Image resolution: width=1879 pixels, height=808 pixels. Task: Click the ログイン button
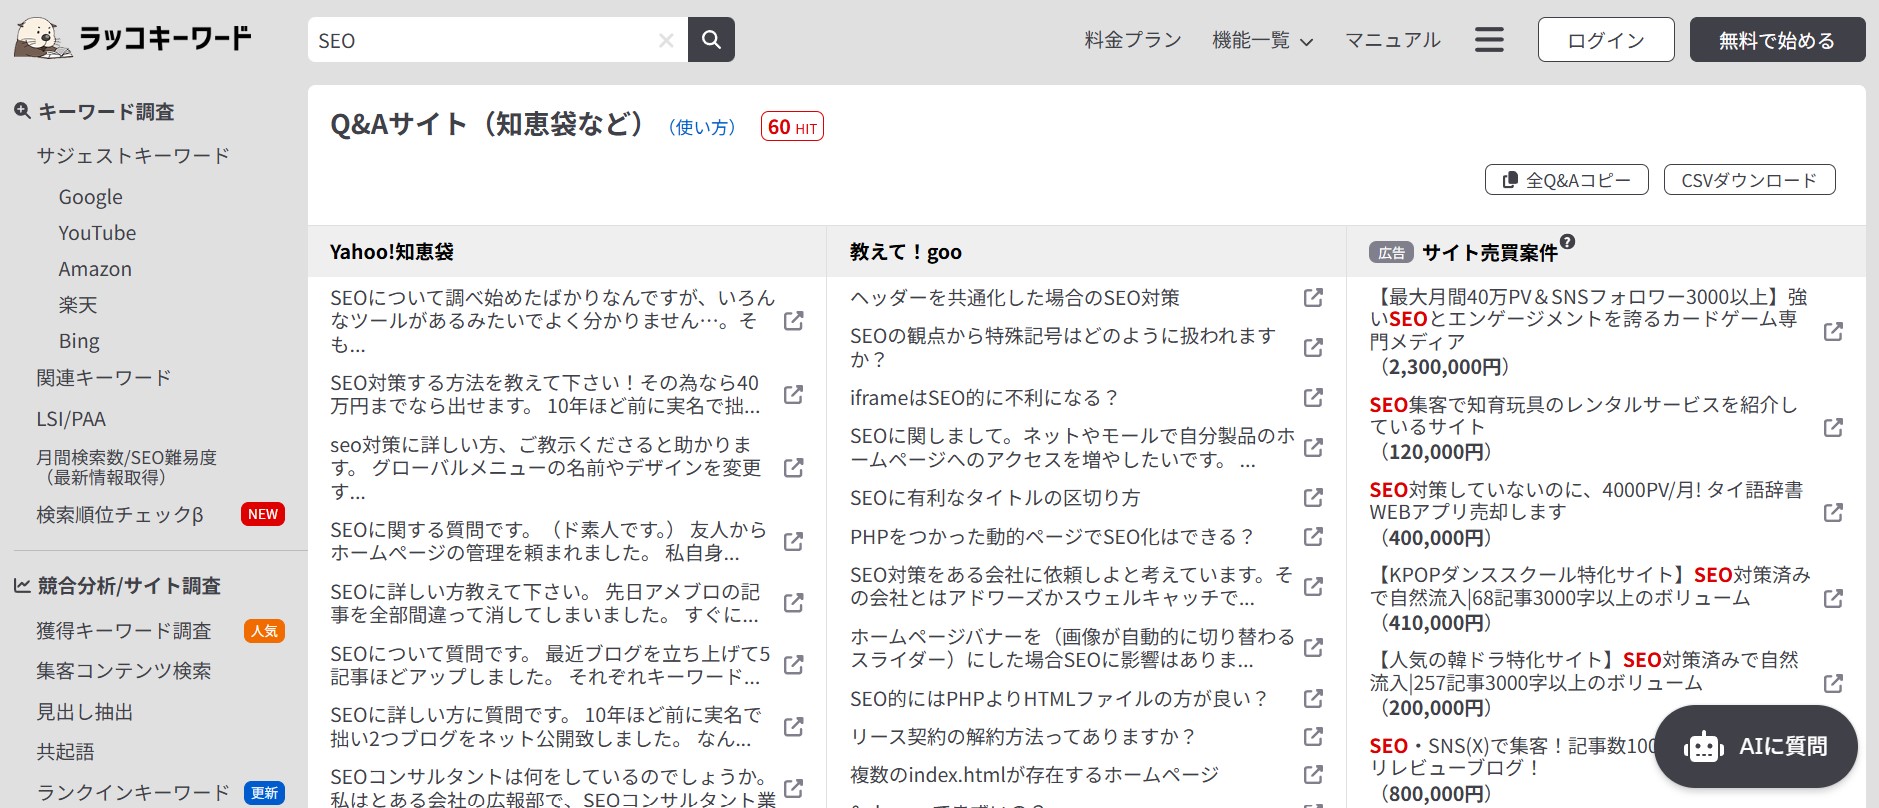tap(1606, 40)
